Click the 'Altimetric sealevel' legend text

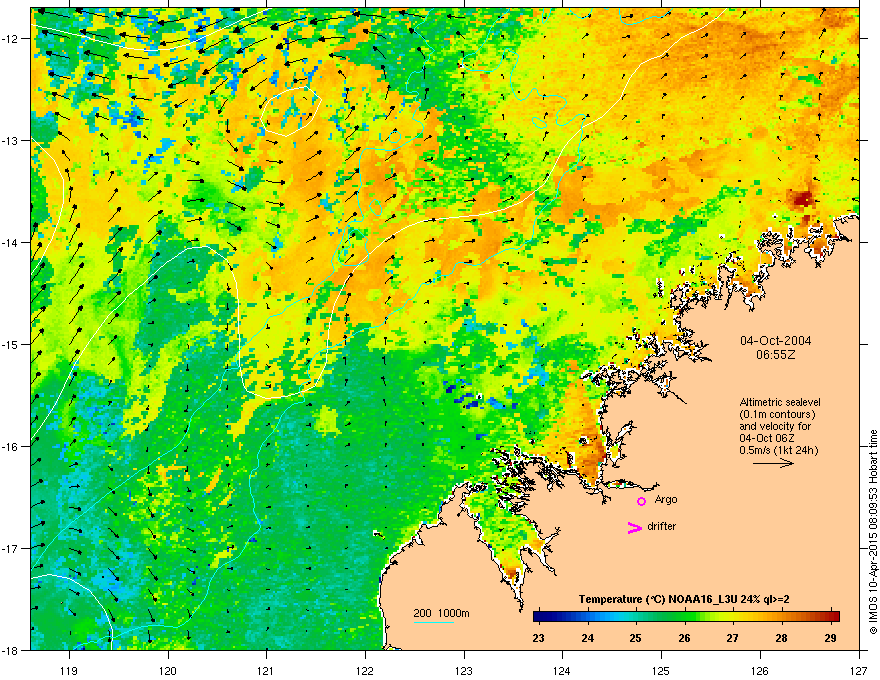coord(780,402)
